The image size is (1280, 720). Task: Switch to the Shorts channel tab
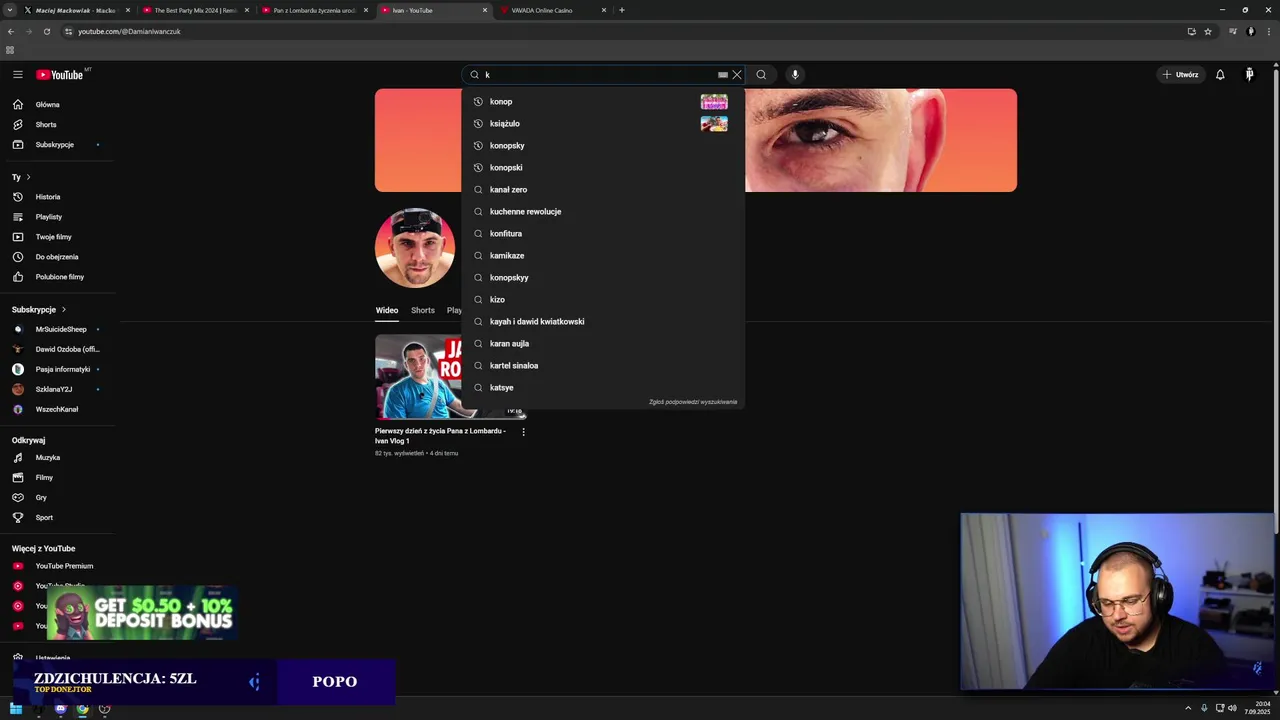423,311
